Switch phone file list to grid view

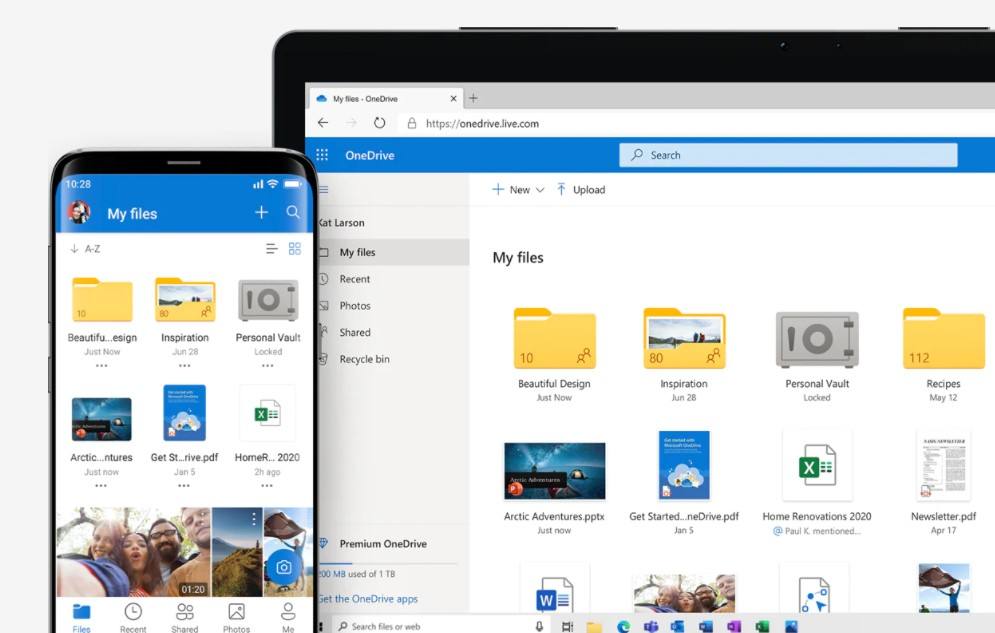pyautogui.click(x=294, y=249)
